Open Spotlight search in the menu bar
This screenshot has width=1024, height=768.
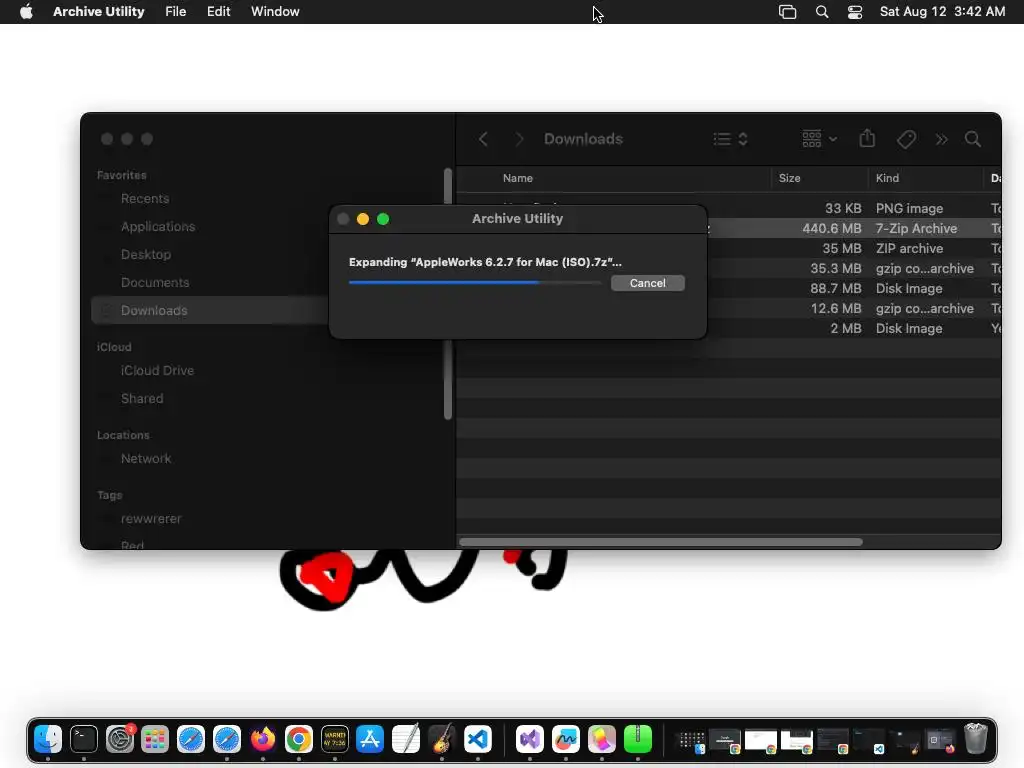(822, 12)
